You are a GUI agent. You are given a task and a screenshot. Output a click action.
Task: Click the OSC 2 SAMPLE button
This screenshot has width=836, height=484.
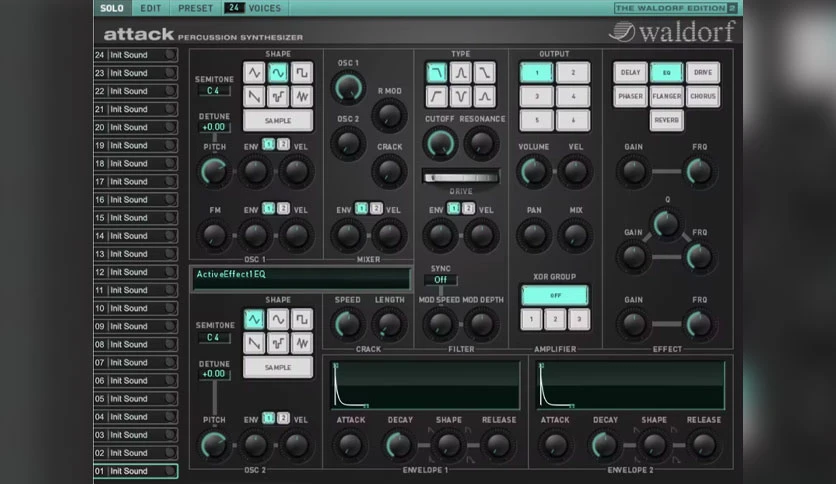(278, 367)
